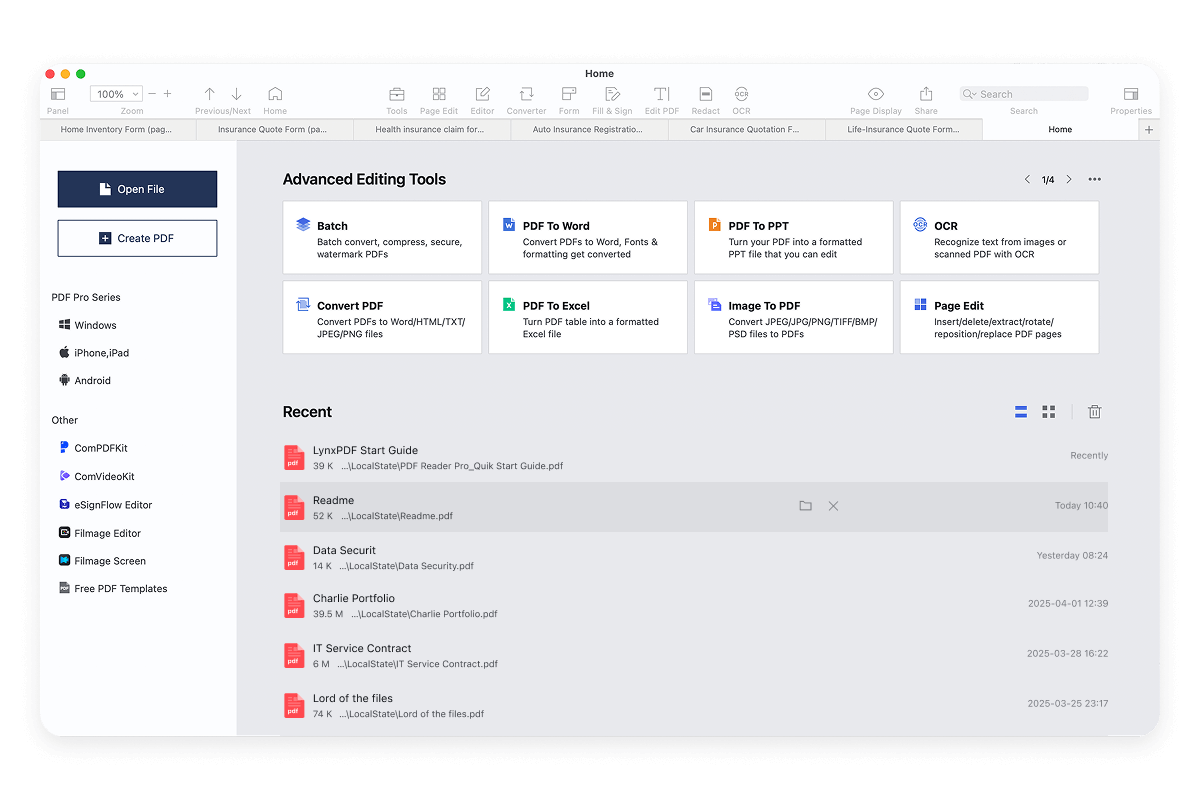Viewport: 1200px width, 800px height.
Task: Focus the Search field
Action: pos(1024,94)
